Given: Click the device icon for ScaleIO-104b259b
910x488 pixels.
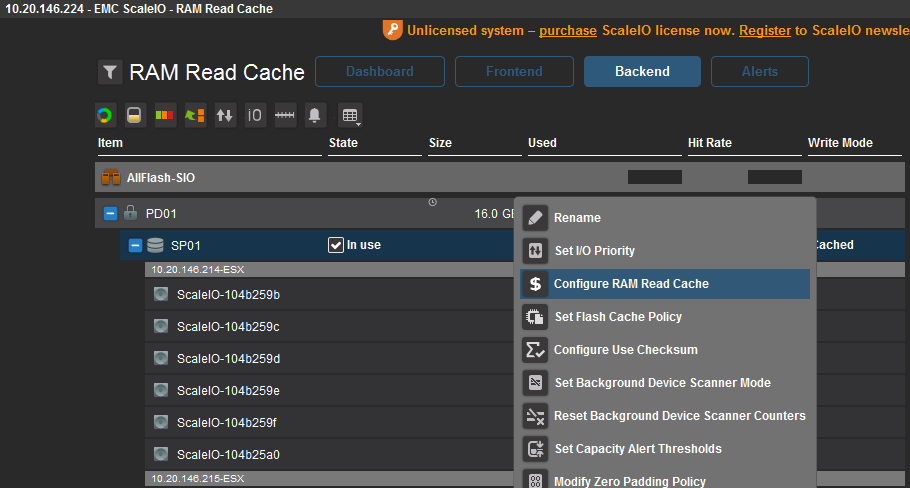Looking at the screenshot, I should tap(161, 294).
